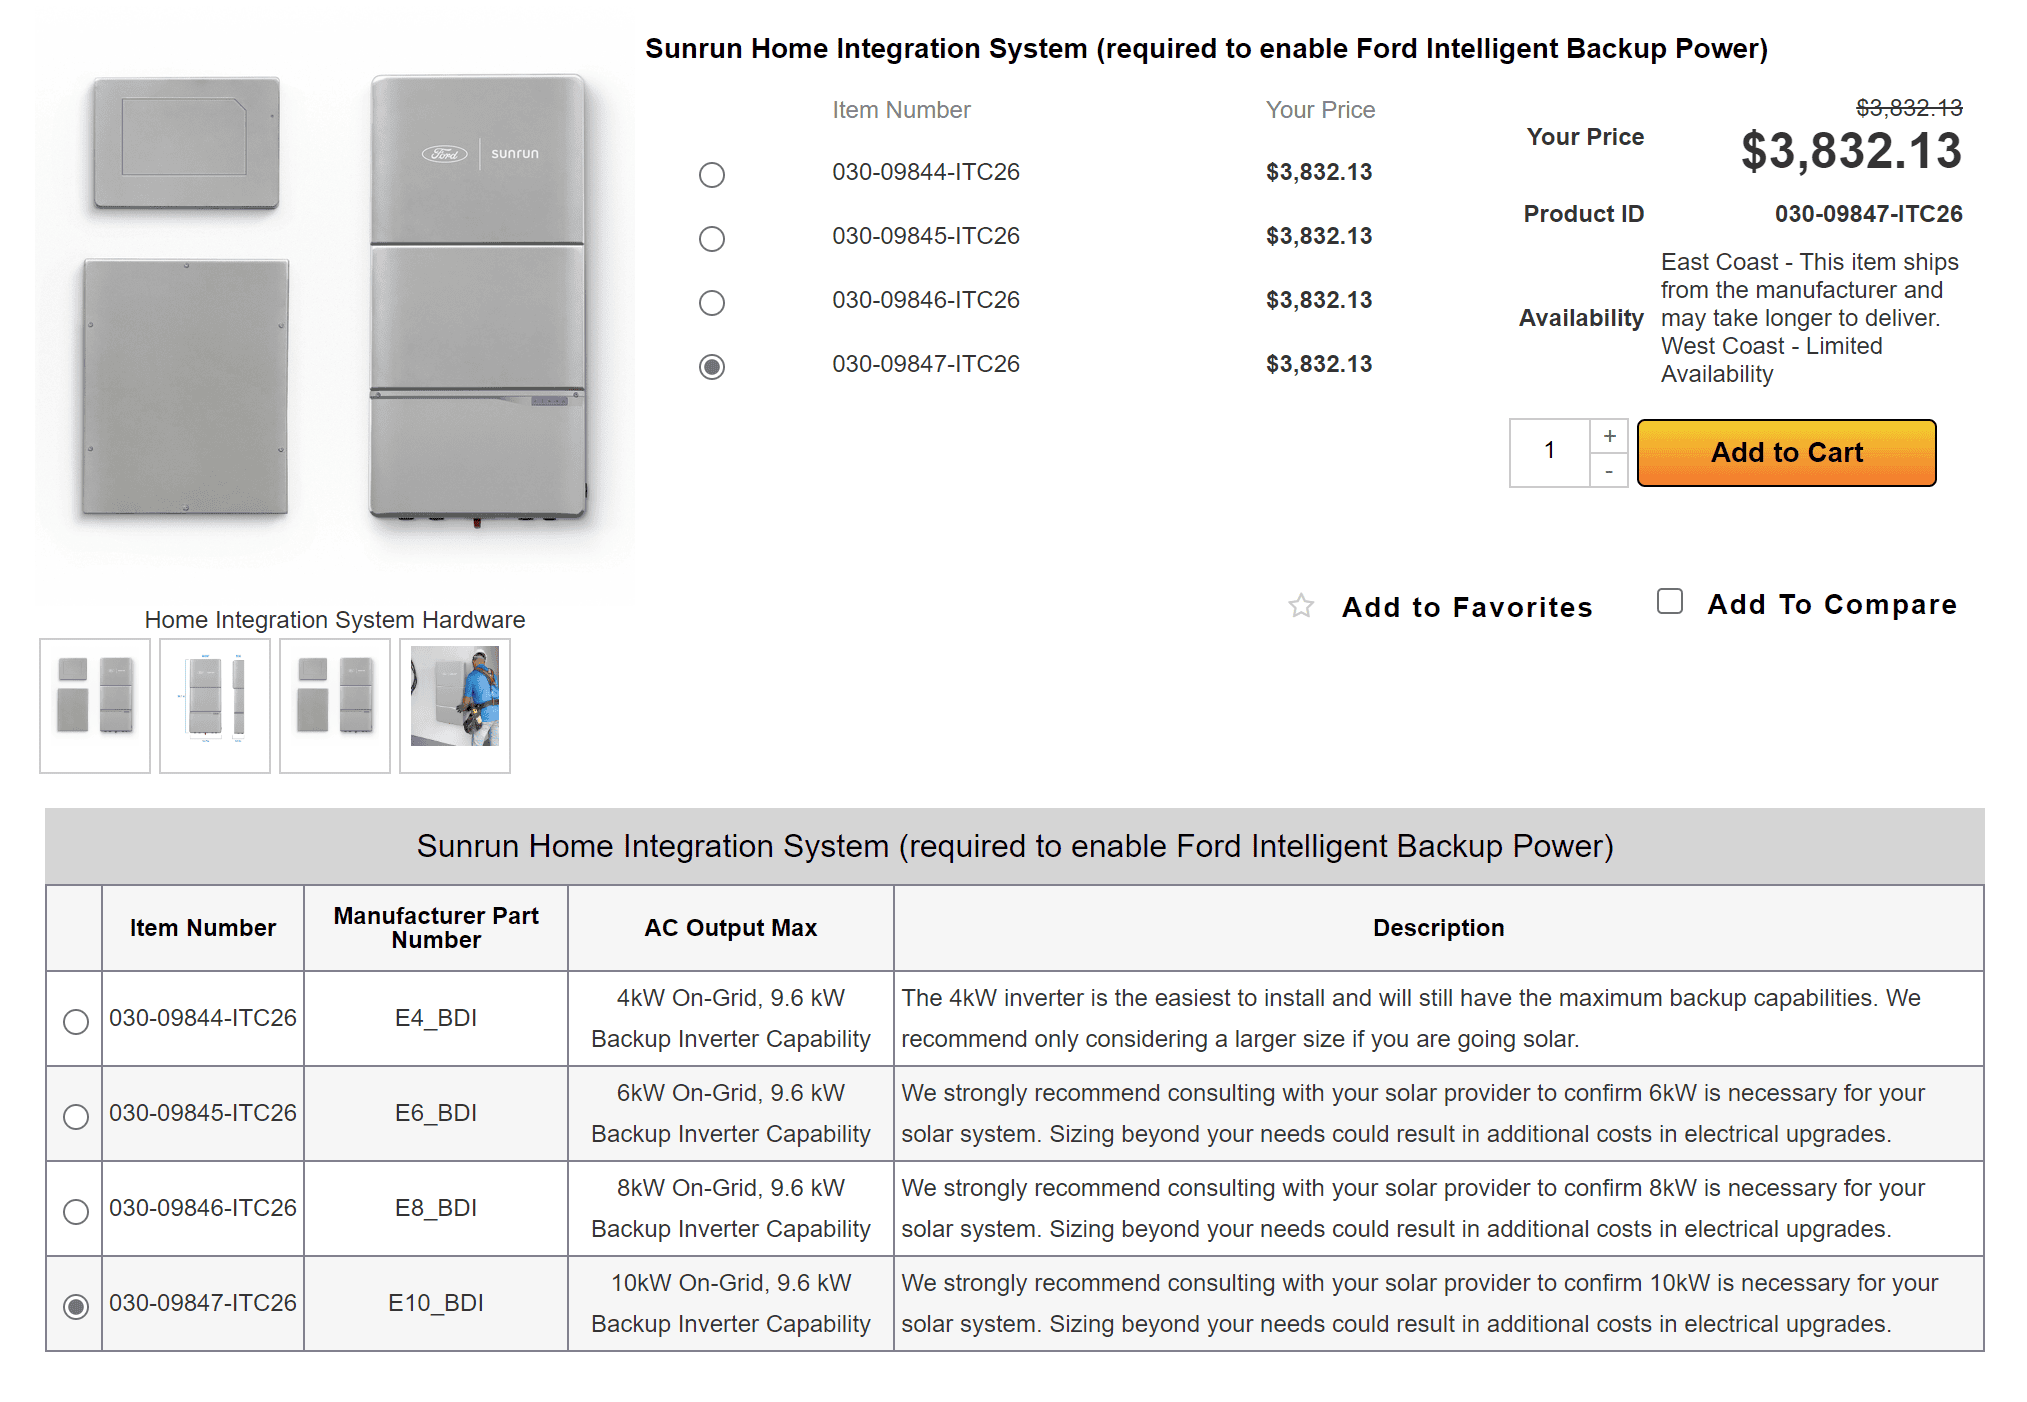The height and width of the screenshot is (1402, 2027).
Task: Choose 030-09845-ITC26 radio in price list
Action: coord(712,239)
